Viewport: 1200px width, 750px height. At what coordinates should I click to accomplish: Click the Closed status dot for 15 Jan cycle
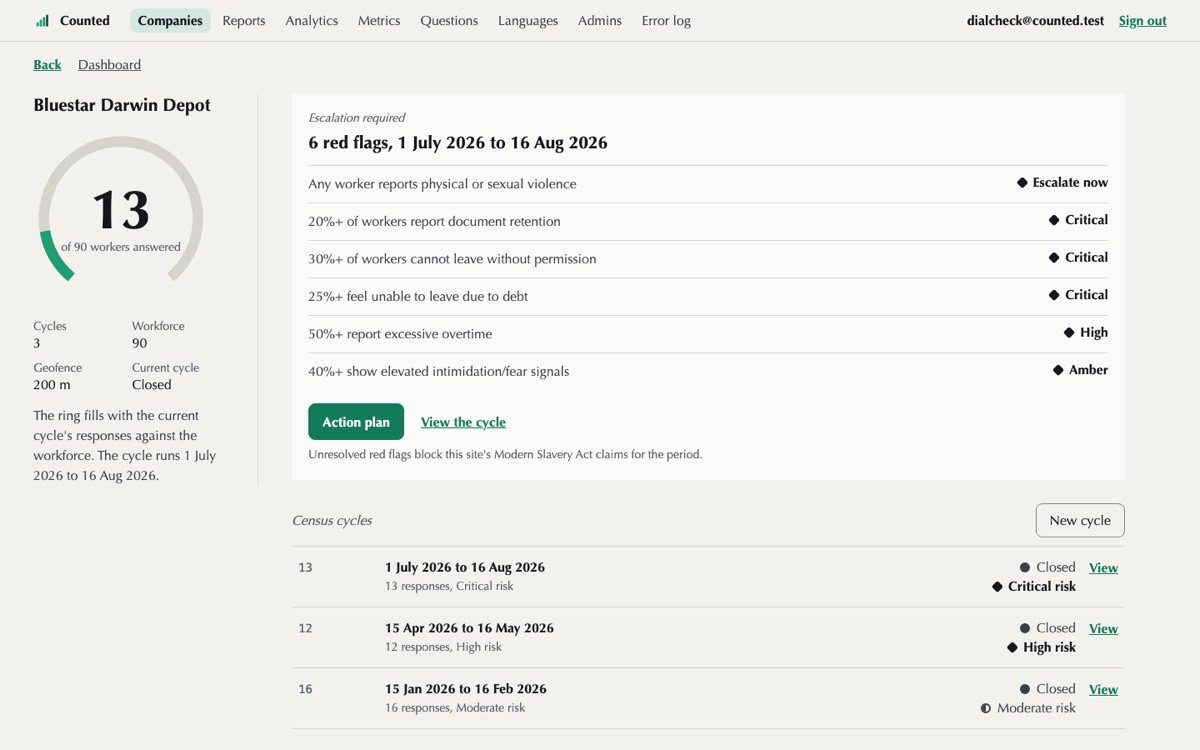click(x=1025, y=689)
